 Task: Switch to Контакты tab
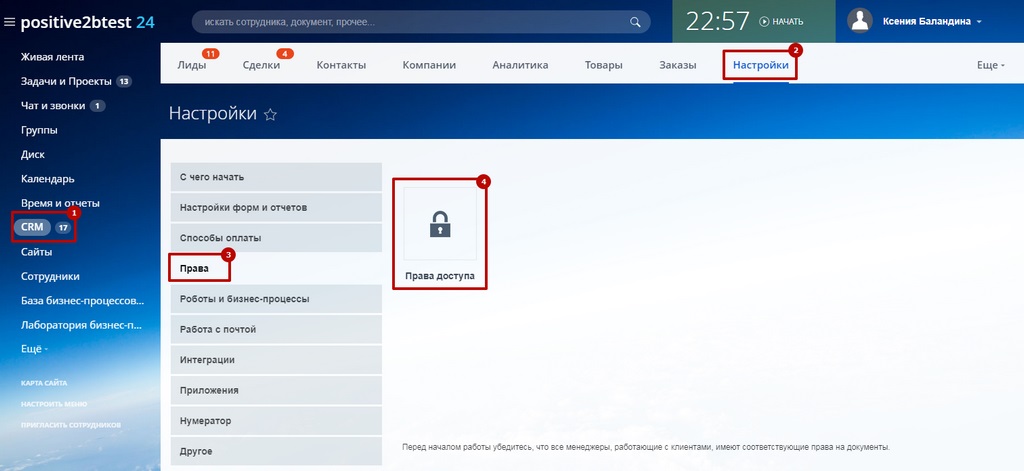341,65
